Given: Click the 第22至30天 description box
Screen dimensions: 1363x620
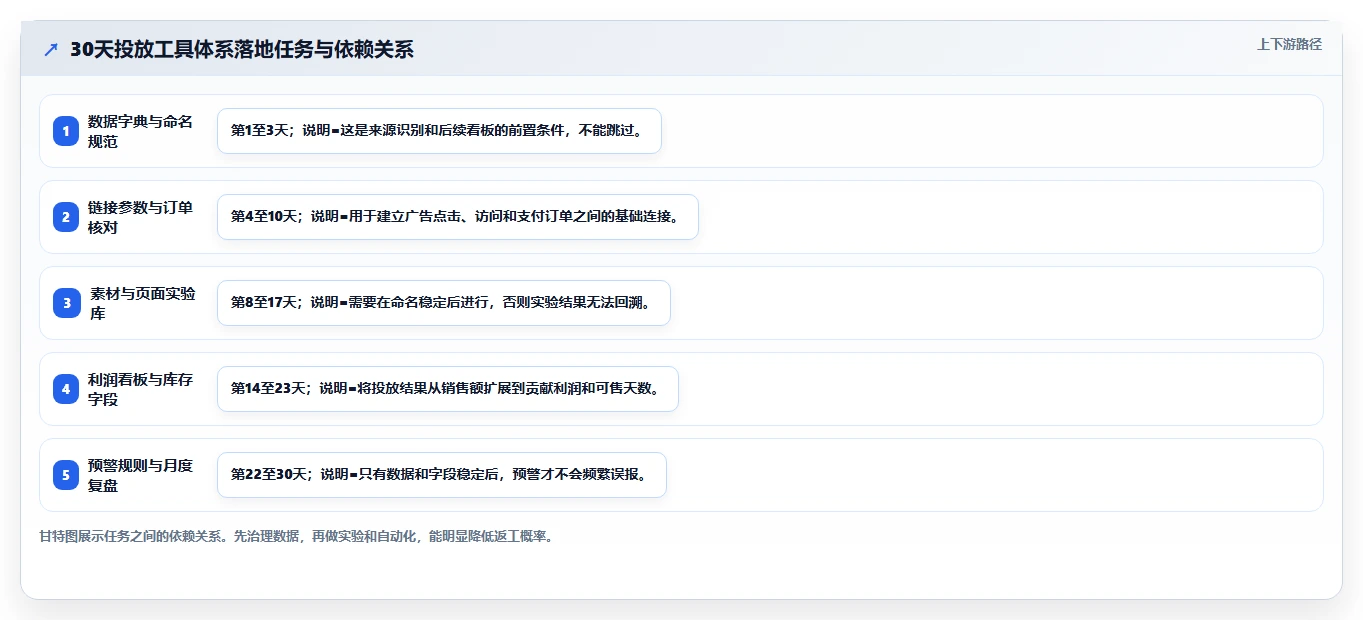Looking at the screenshot, I should [x=441, y=475].
